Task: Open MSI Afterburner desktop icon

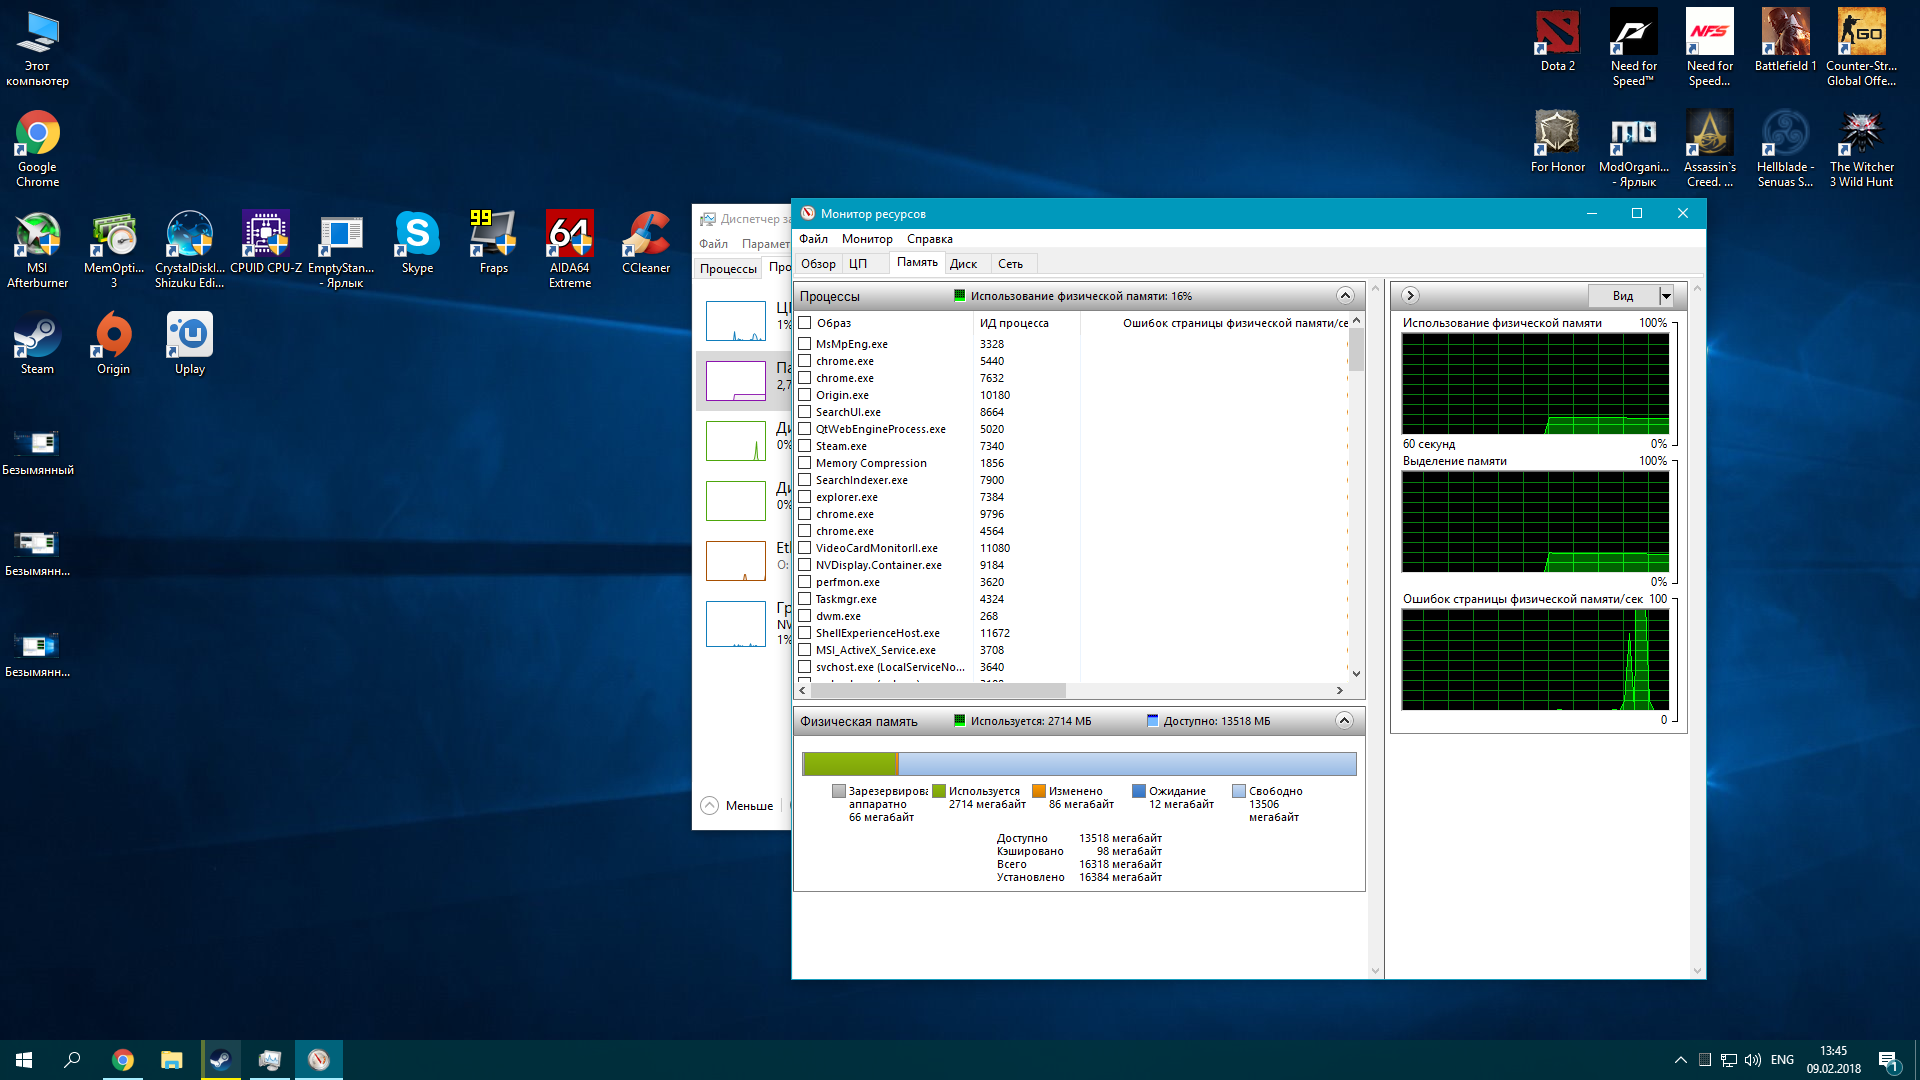Action: (37, 249)
